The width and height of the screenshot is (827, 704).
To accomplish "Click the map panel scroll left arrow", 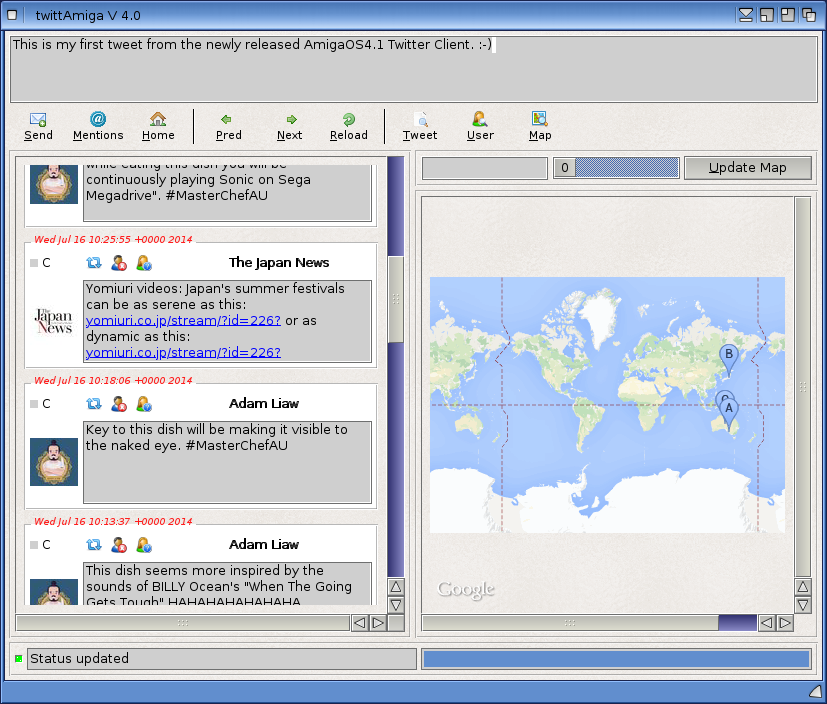I will [767, 623].
